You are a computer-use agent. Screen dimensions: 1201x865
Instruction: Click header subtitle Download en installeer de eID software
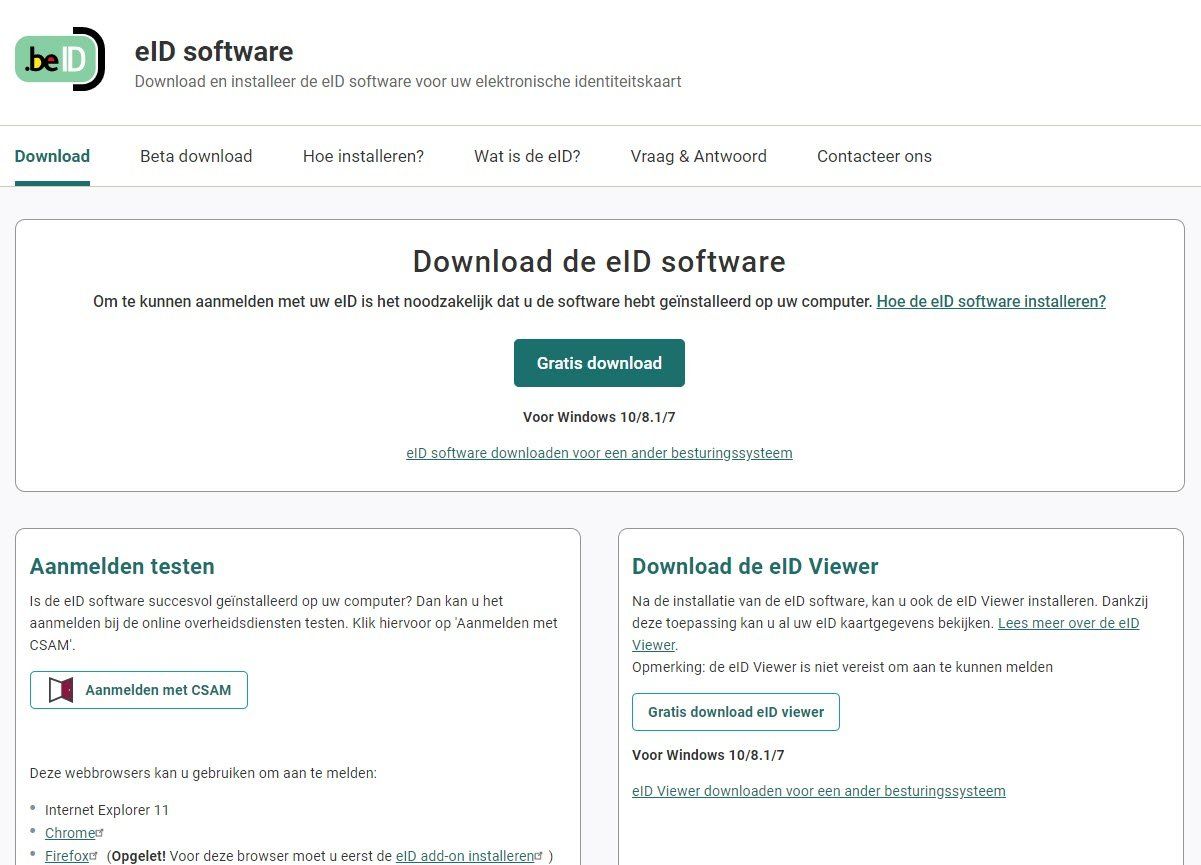pyautogui.click(x=408, y=81)
